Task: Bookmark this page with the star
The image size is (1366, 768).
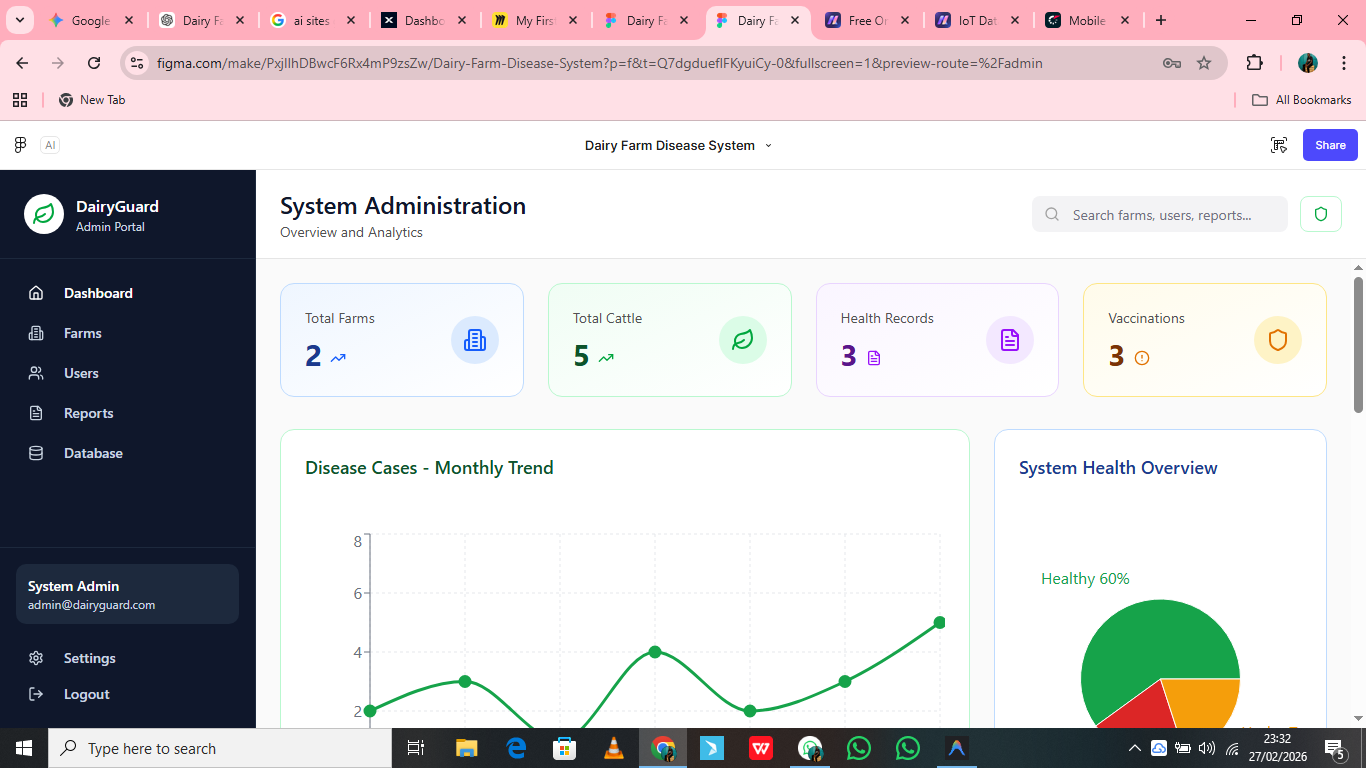Action: pos(1204,63)
